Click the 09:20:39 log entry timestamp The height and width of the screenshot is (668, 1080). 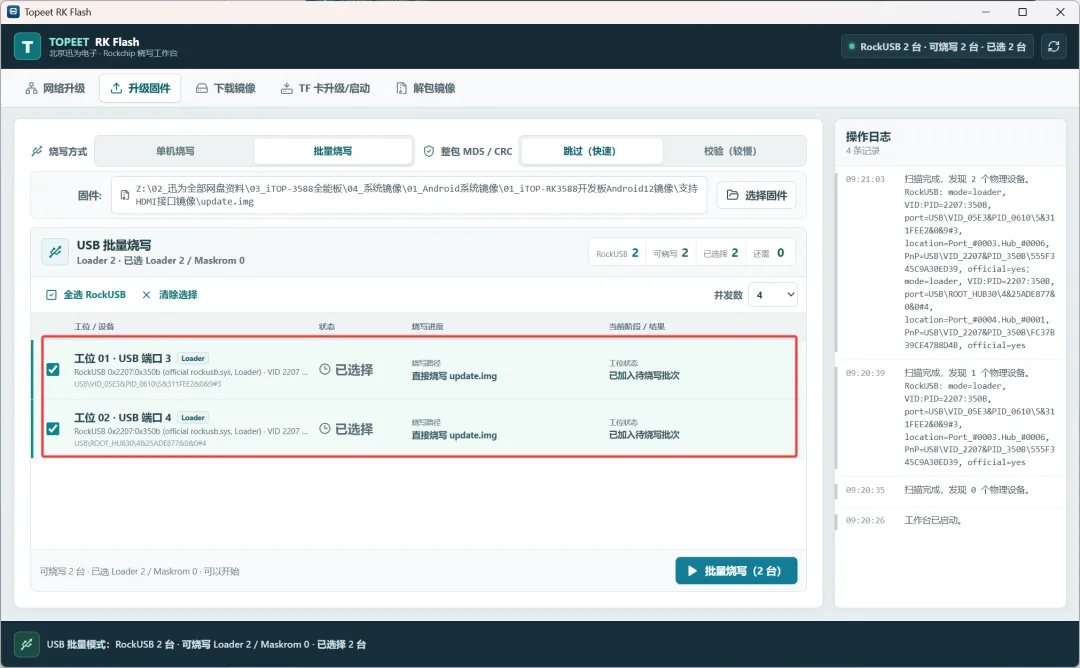click(x=865, y=373)
